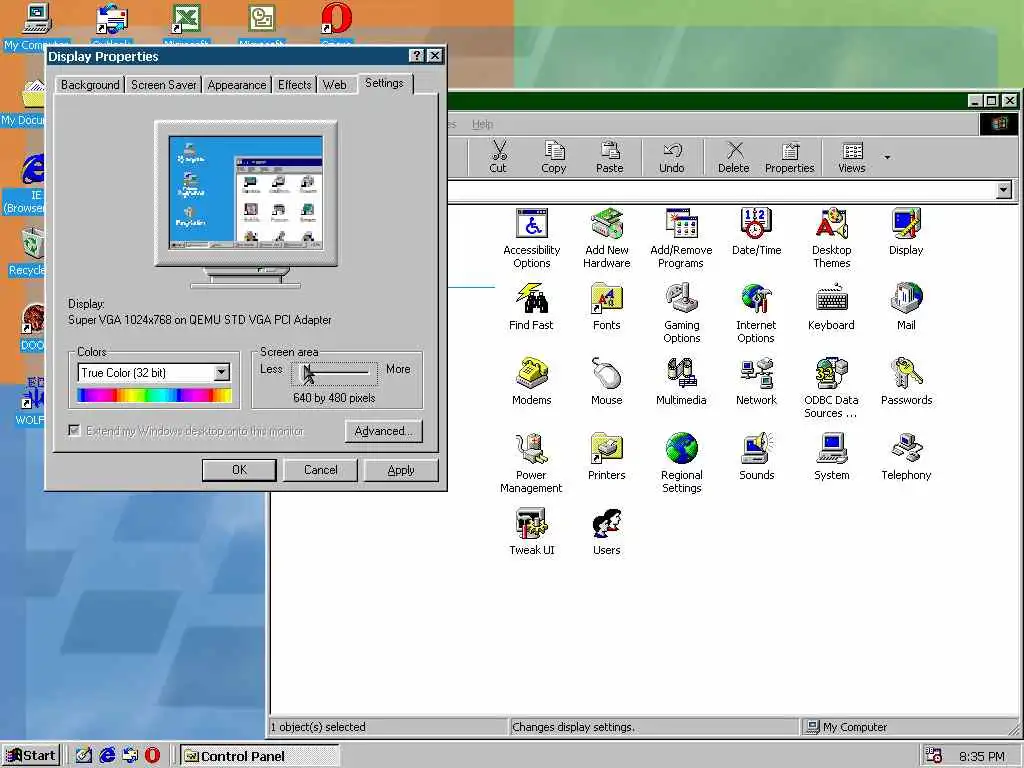This screenshot has height=768, width=1024.
Task: Open the Sounds applet
Action: point(756,457)
